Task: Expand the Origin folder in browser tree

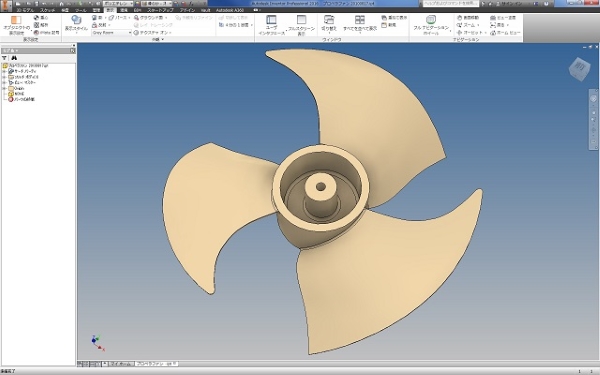Action: coord(4,88)
